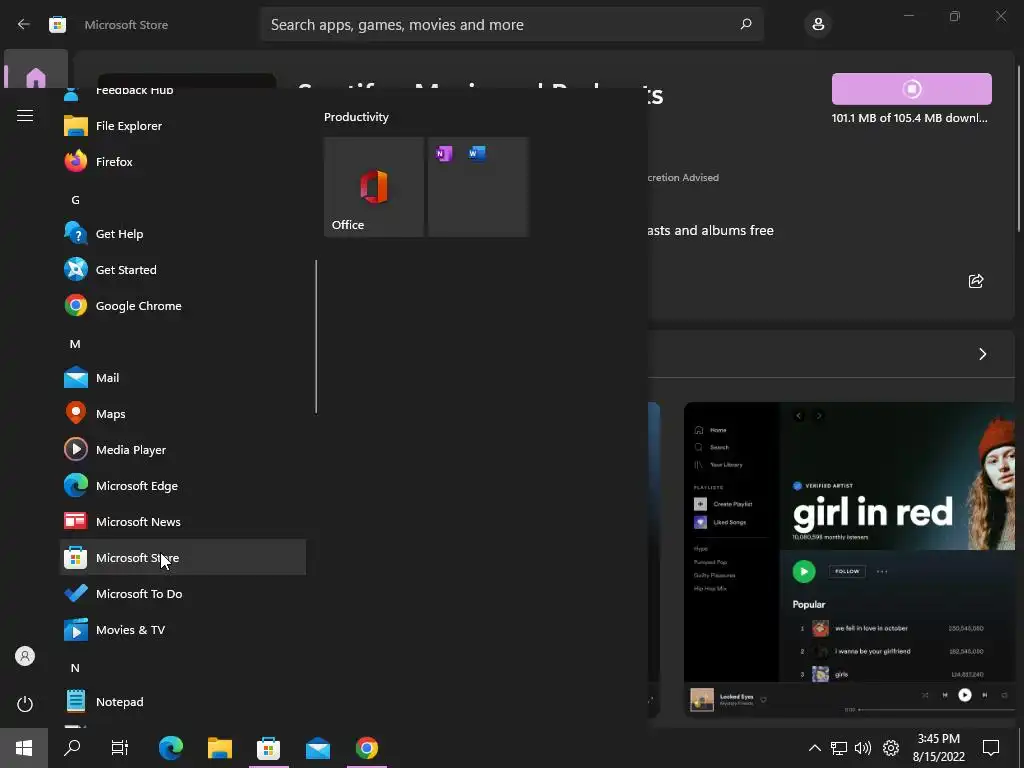Viewport: 1024px width, 768px height.
Task: Expand the screenshots section chevron
Action: [x=982, y=354]
